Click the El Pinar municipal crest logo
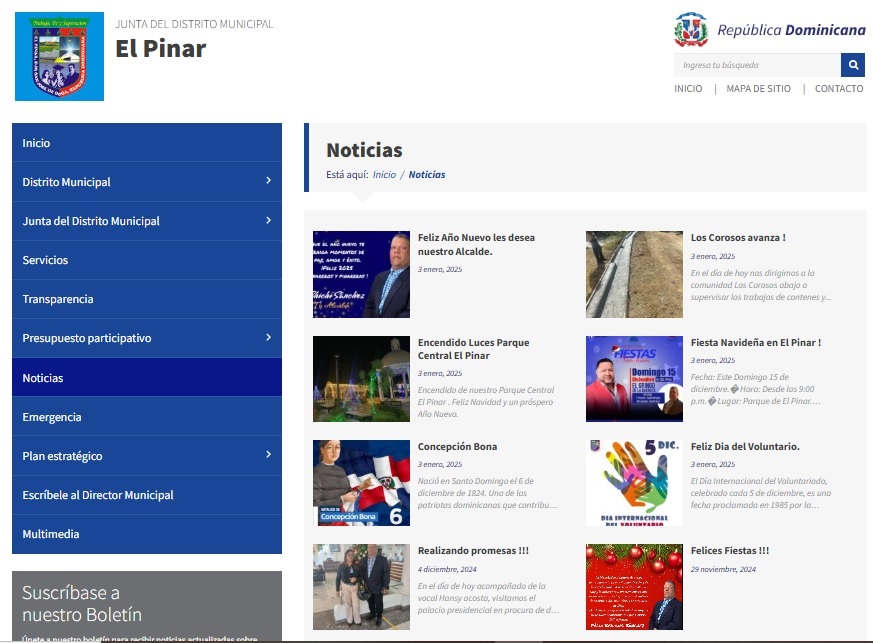The height and width of the screenshot is (643, 873). [x=59, y=57]
